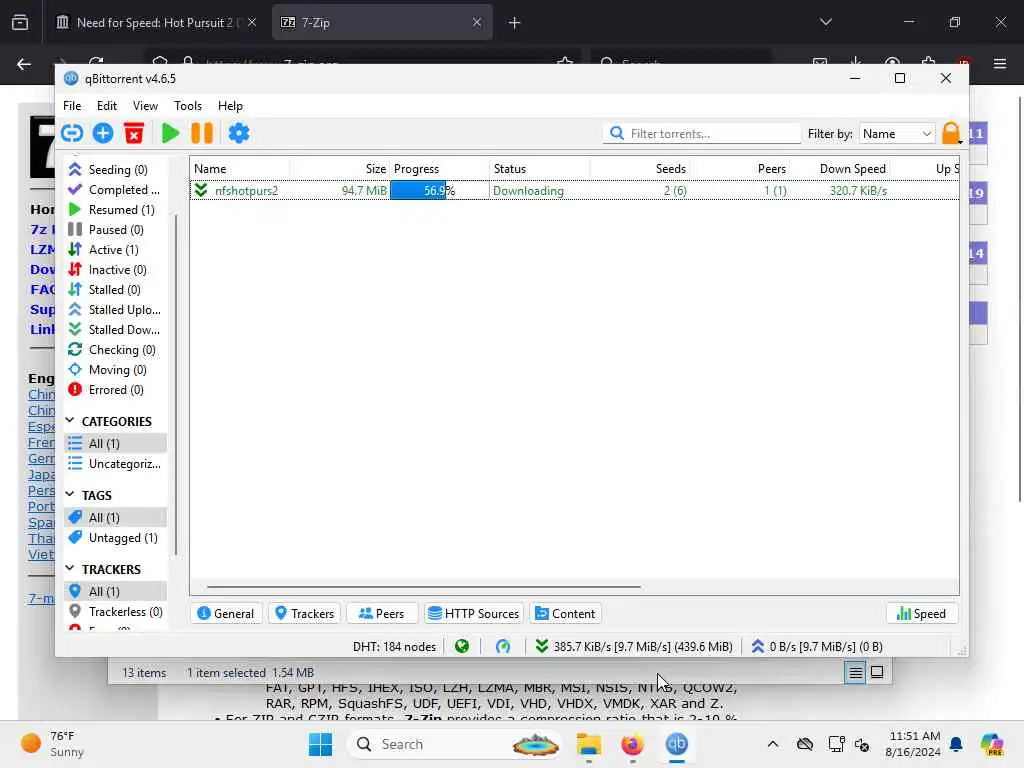This screenshot has width=1024, height=768.
Task: Open the Peers details tab
Action: [381, 614]
